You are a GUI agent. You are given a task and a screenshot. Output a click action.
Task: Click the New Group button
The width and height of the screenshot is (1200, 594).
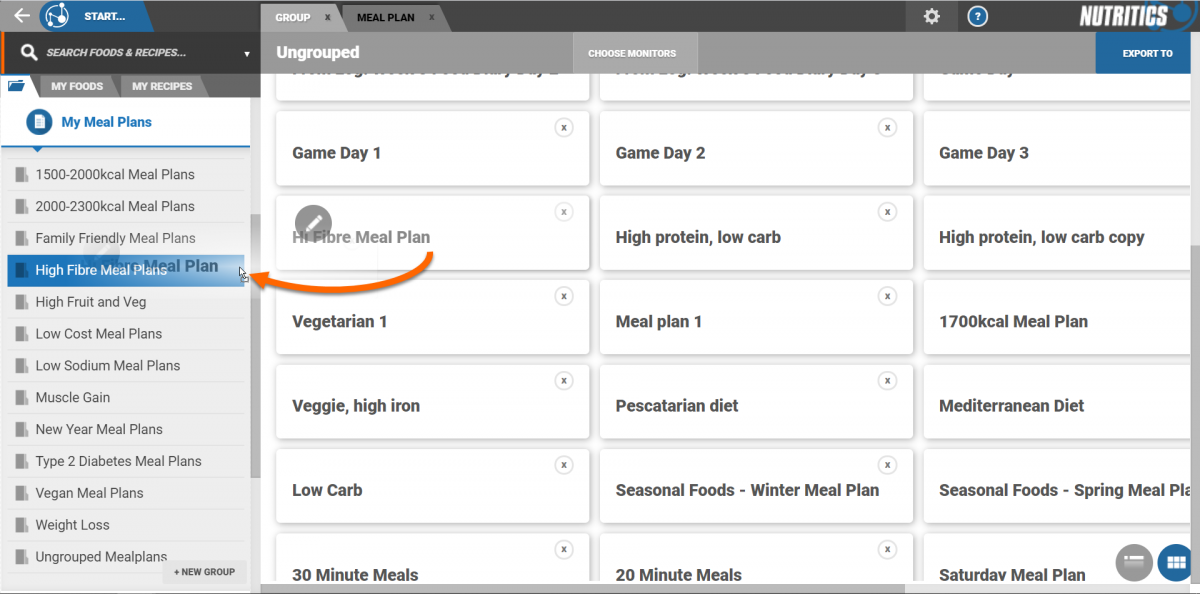point(204,572)
